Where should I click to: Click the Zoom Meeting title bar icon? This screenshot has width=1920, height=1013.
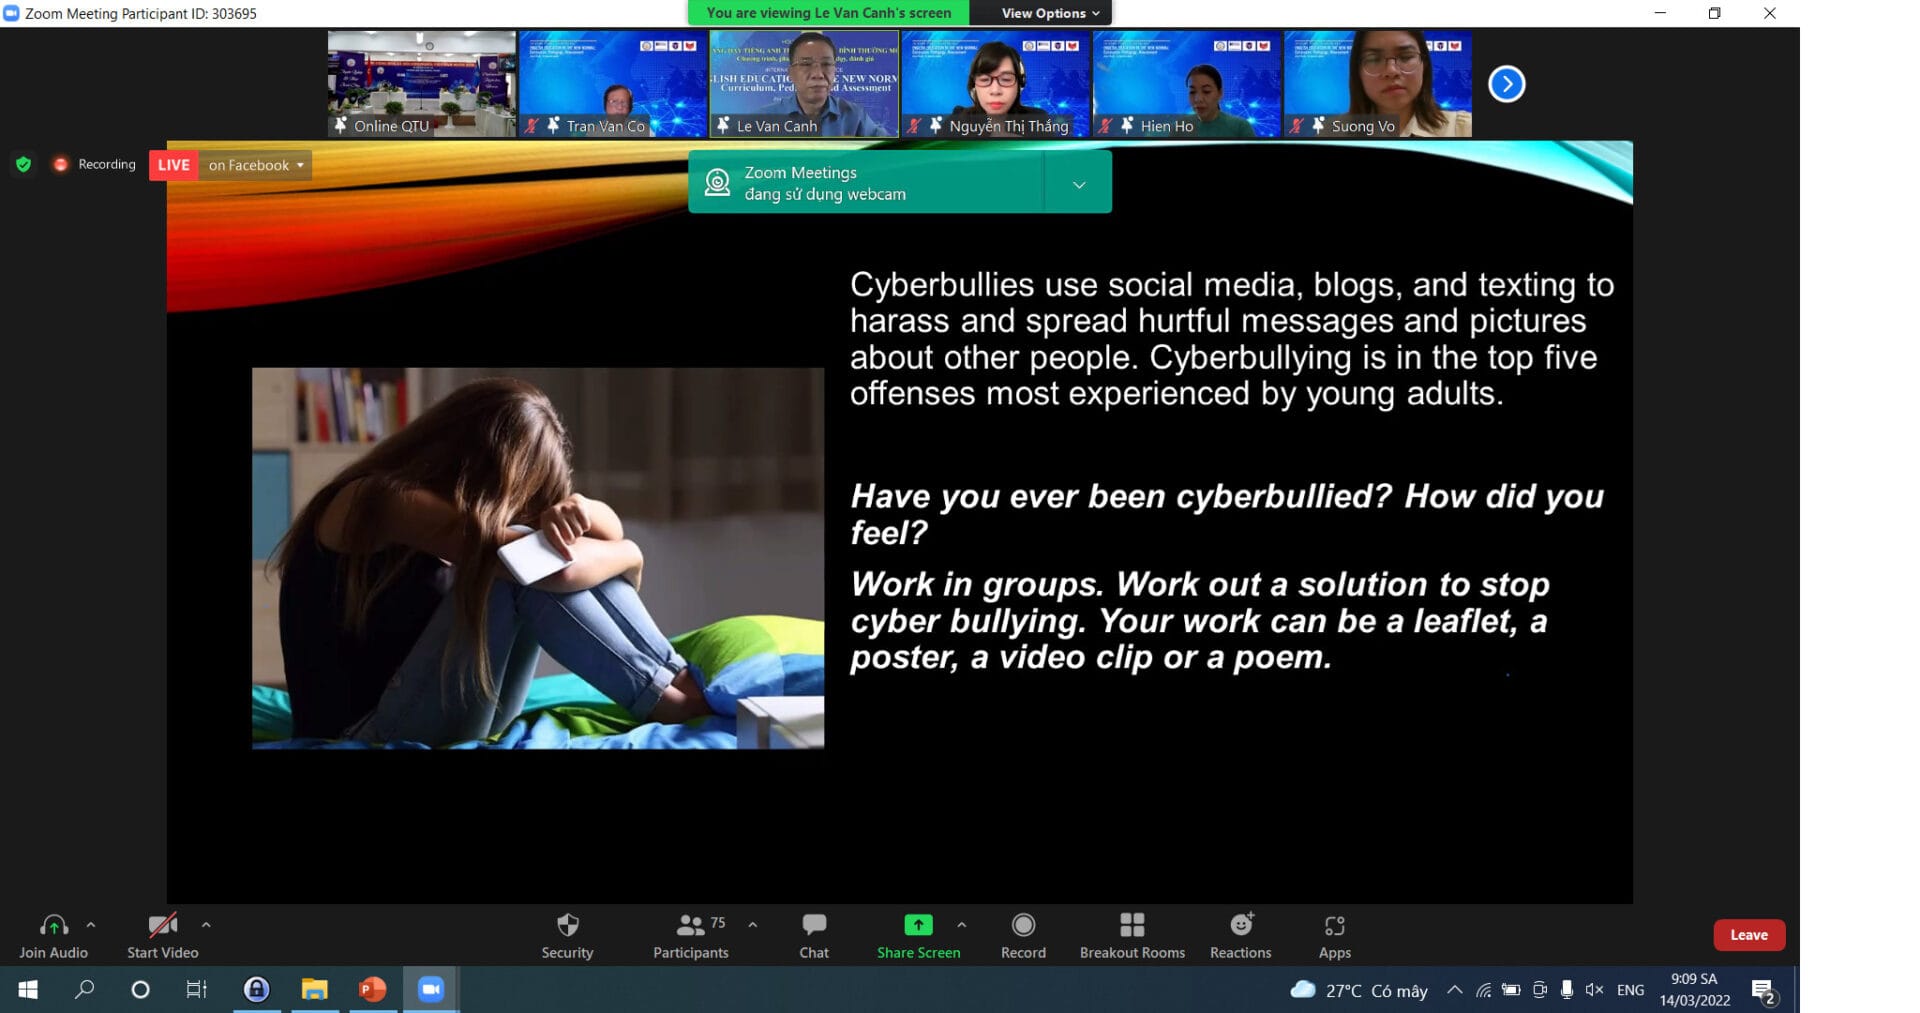coord(12,13)
